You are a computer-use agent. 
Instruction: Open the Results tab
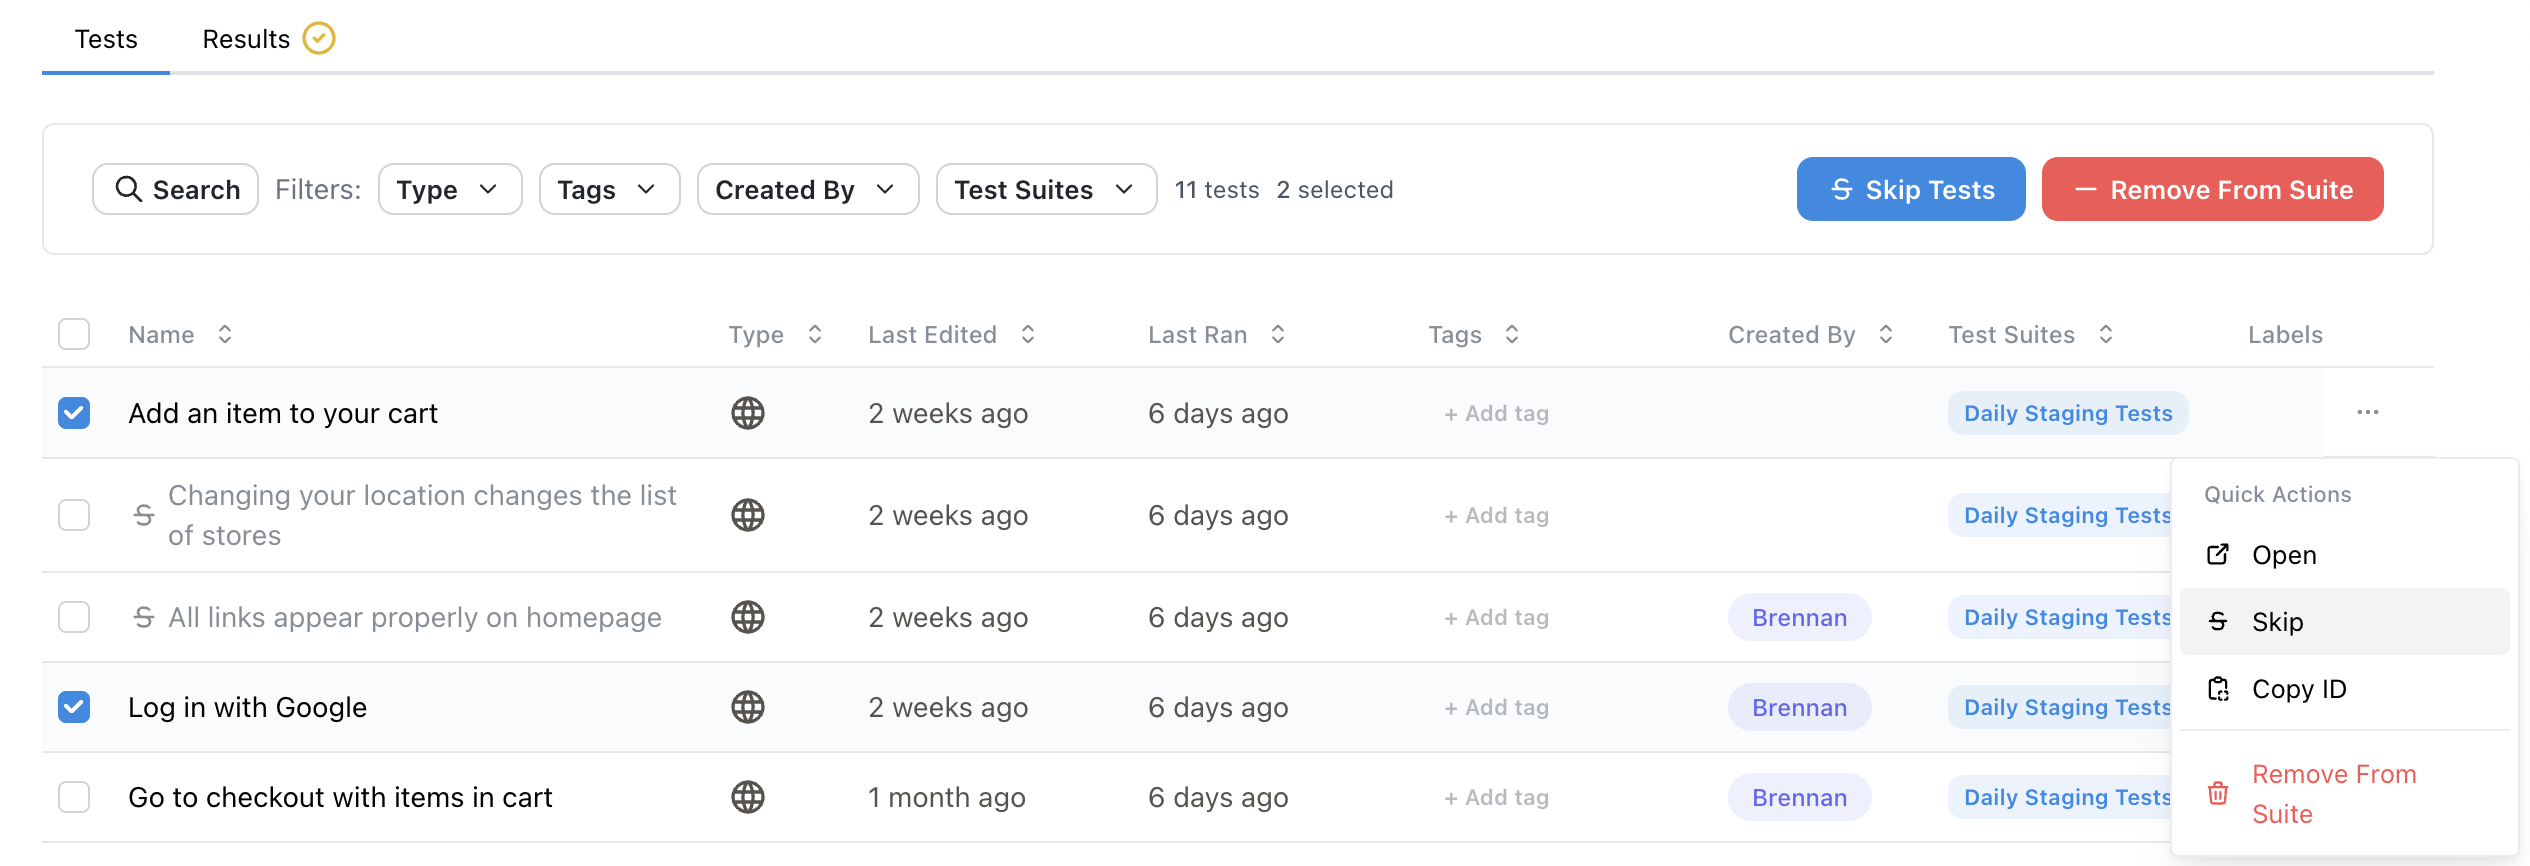tap(246, 39)
